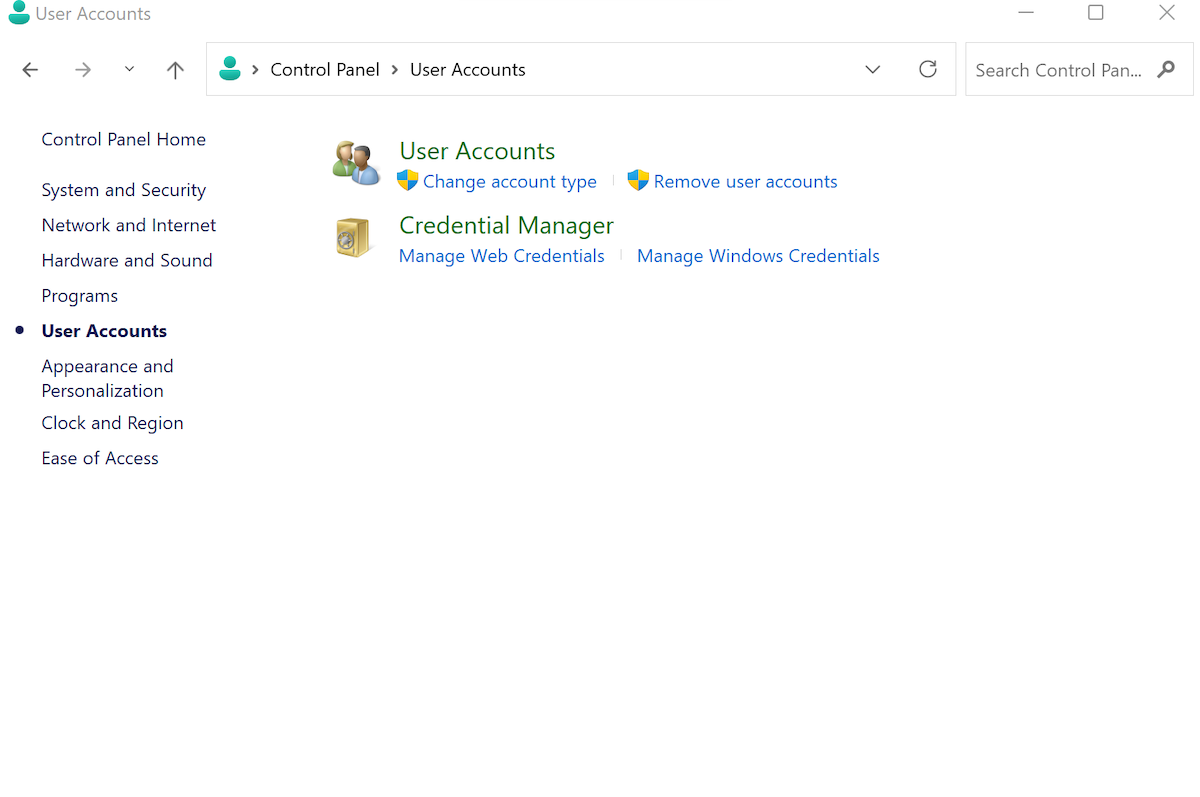Open System and Security category

[x=123, y=190]
